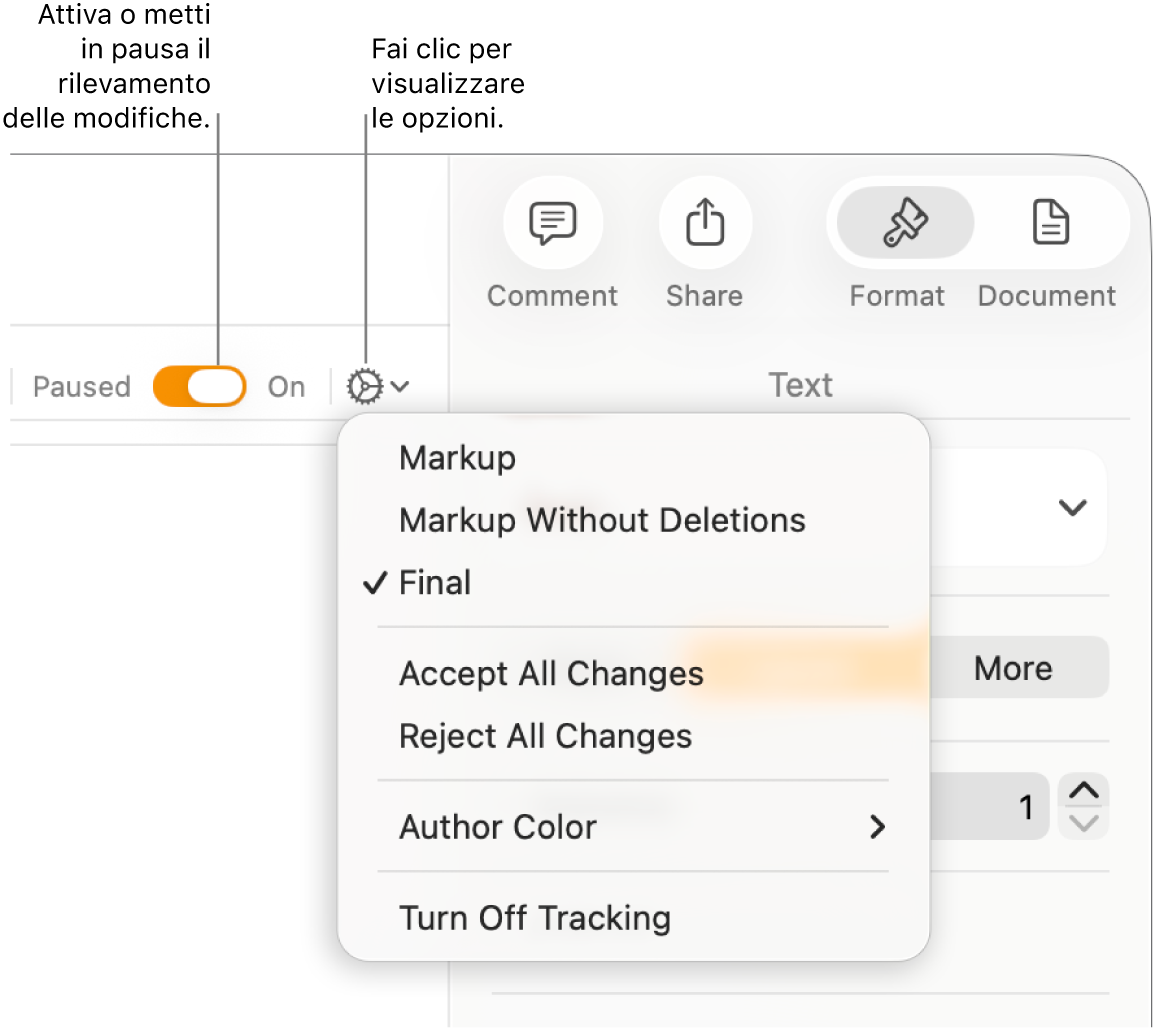Image resolution: width=1154 pixels, height=1029 pixels.
Task: Increase value with stepper up arrow
Action: [x=1084, y=791]
